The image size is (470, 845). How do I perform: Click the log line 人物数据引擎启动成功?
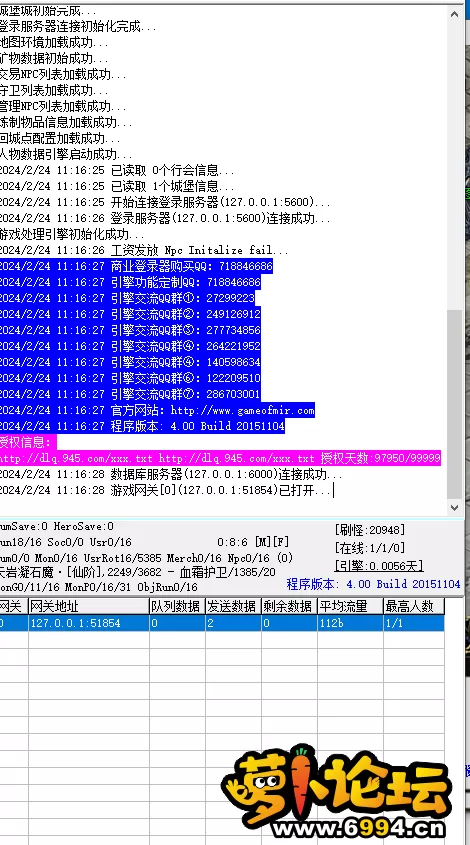click(66, 155)
